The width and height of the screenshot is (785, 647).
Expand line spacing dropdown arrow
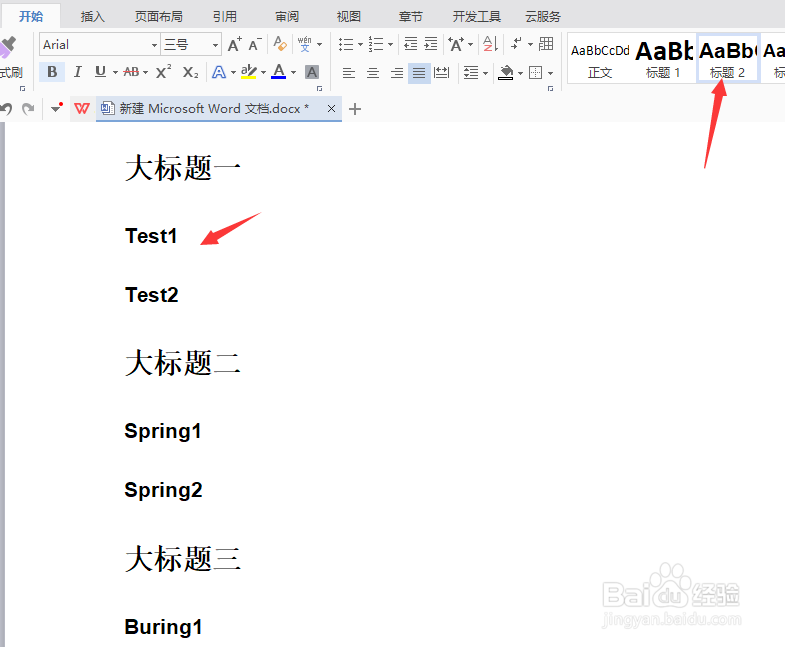(x=485, y=74)
